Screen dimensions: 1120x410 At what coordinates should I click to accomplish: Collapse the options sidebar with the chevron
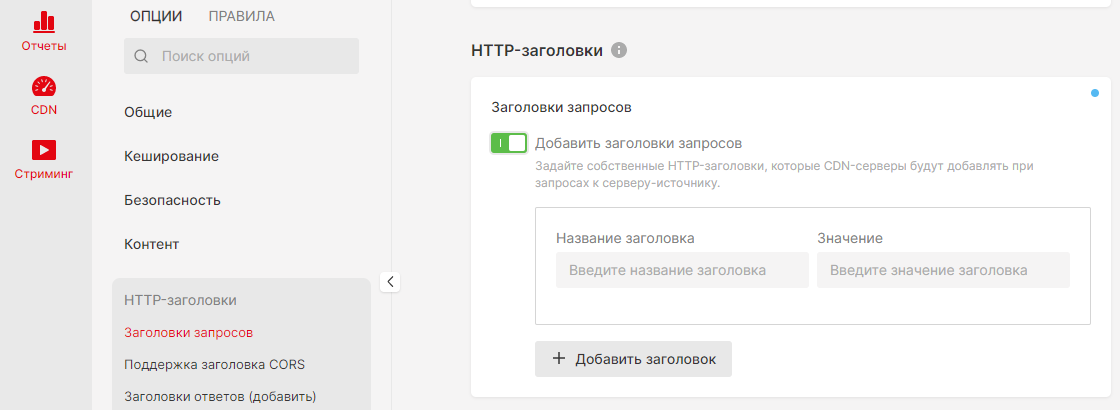(391, 282)
